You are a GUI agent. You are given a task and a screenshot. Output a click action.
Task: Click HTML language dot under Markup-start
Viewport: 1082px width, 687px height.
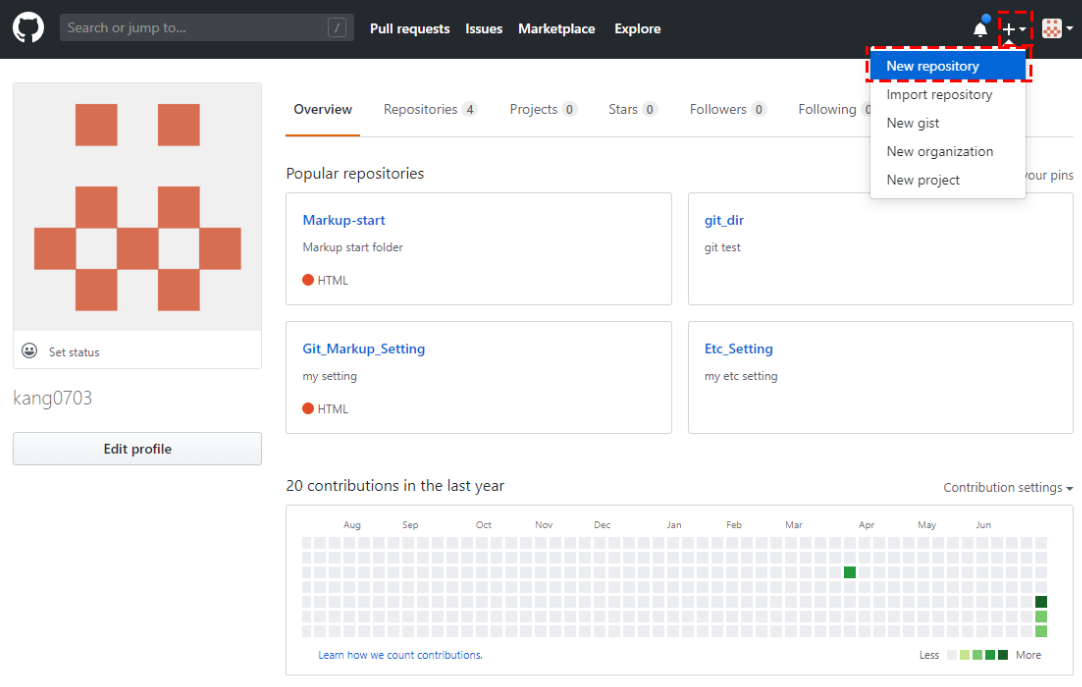308,279
